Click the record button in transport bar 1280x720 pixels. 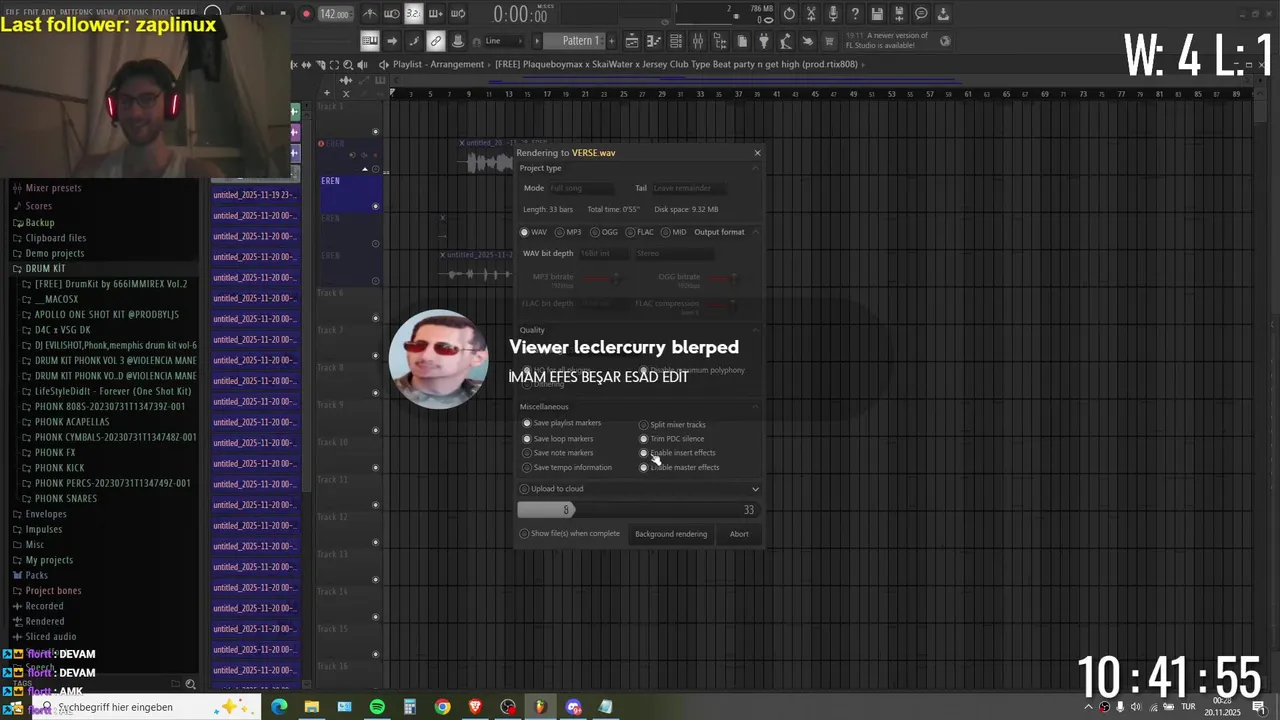pyautogui.click(x=306, y=14)
